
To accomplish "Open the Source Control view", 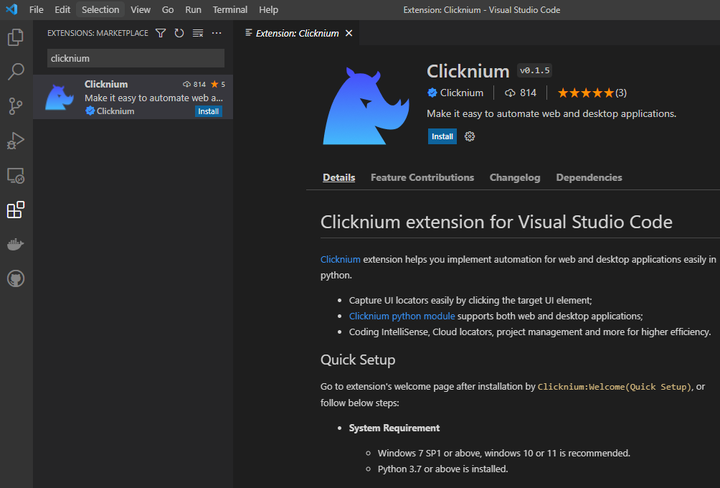I will pyautogui.click(x=15, y=106).
